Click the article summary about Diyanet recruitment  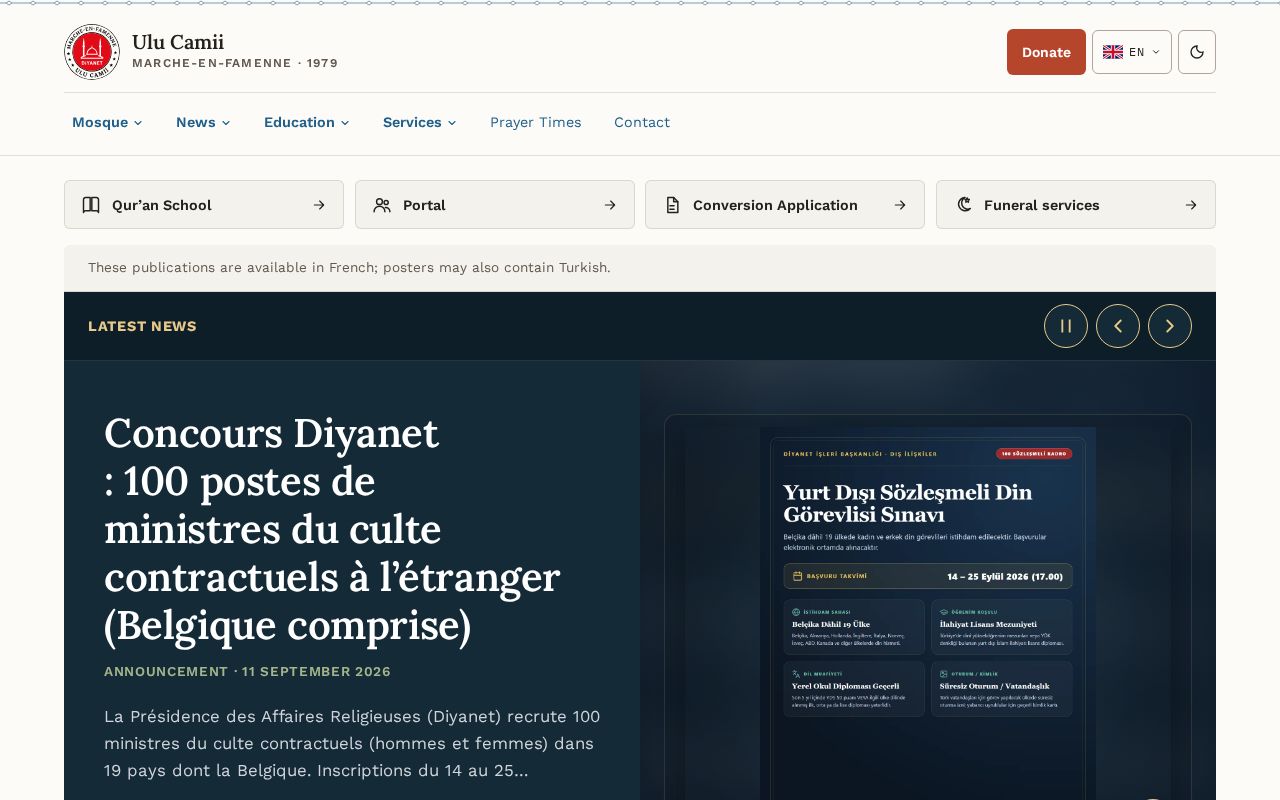(352, 743)
